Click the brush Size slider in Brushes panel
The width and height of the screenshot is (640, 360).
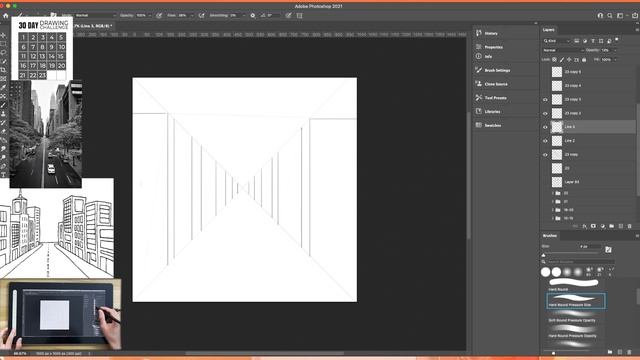pyautogui.click(x=571, y=254)
